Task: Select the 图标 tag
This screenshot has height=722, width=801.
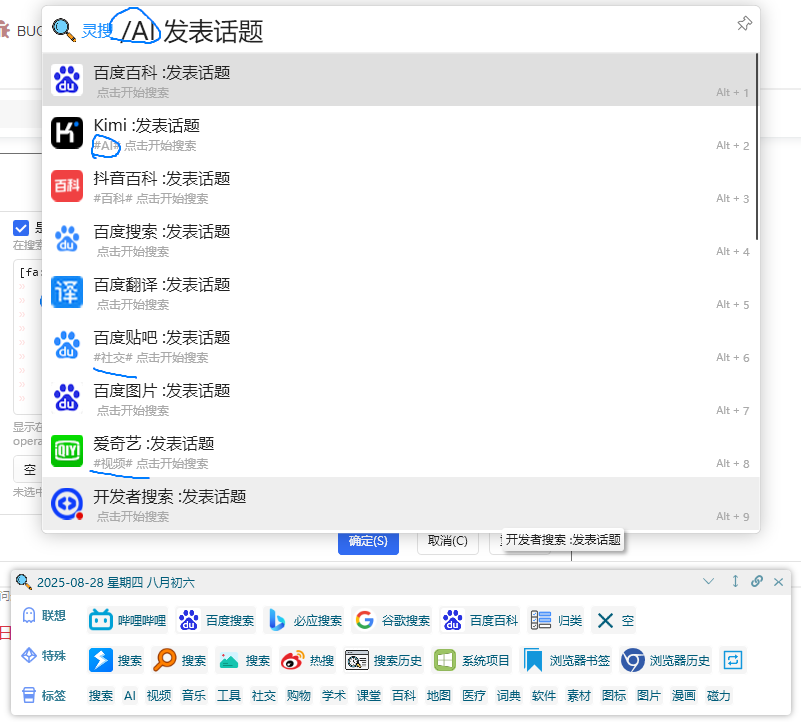Action: (x=614, y=695)
